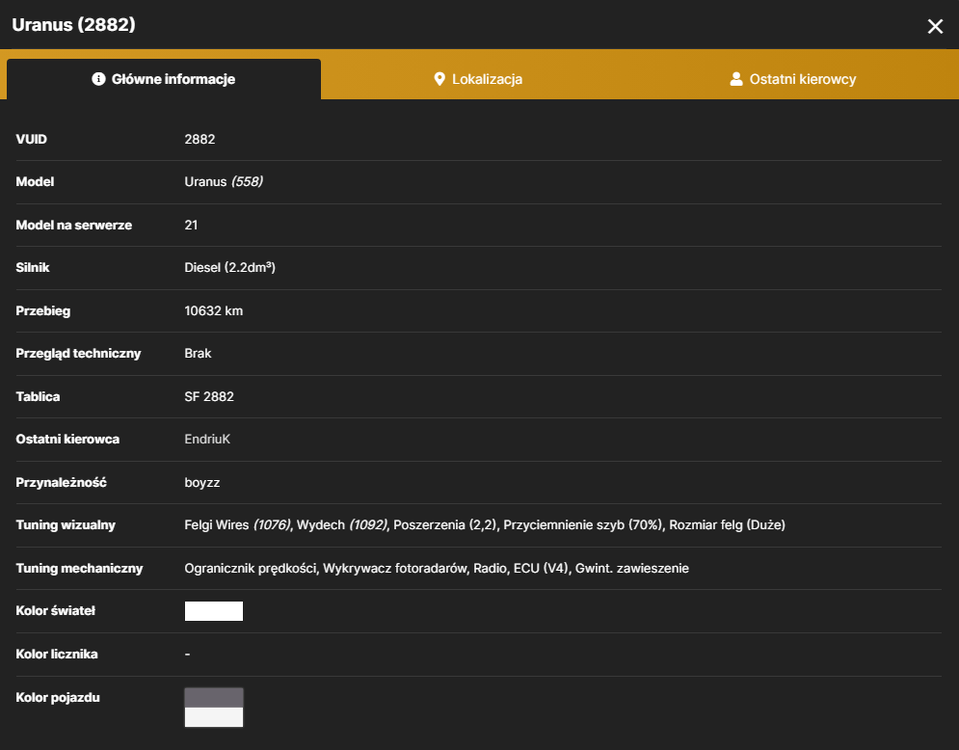Click the Model na serwerze value 21
The width and height of the screenshot is (959, 750).
(191, 225)
